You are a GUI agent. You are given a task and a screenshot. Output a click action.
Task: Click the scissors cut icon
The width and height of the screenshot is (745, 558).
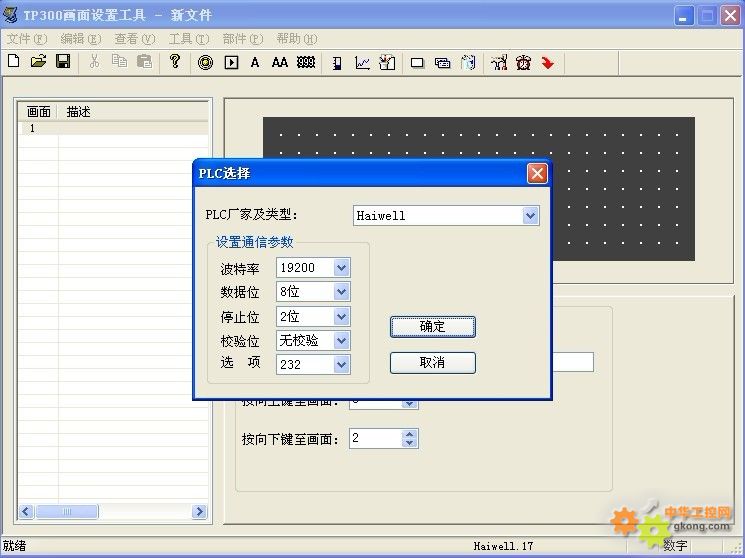94,62
